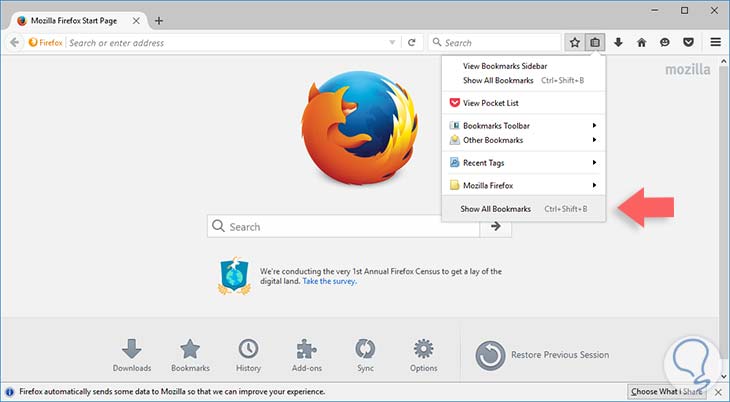Open address bar history dropdown arrow
This screenshot has width=730, height=402.
pyautogui.click(x=392, y=42)
